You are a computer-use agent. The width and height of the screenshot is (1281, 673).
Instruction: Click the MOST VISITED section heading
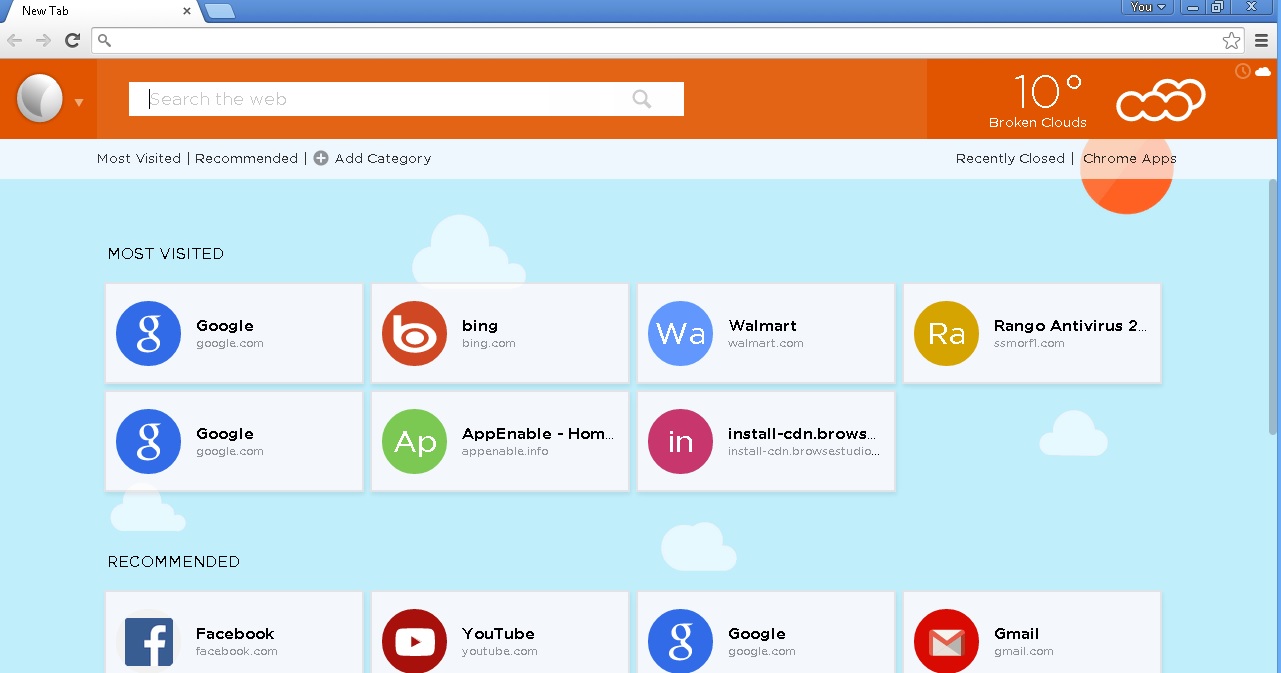166,254
